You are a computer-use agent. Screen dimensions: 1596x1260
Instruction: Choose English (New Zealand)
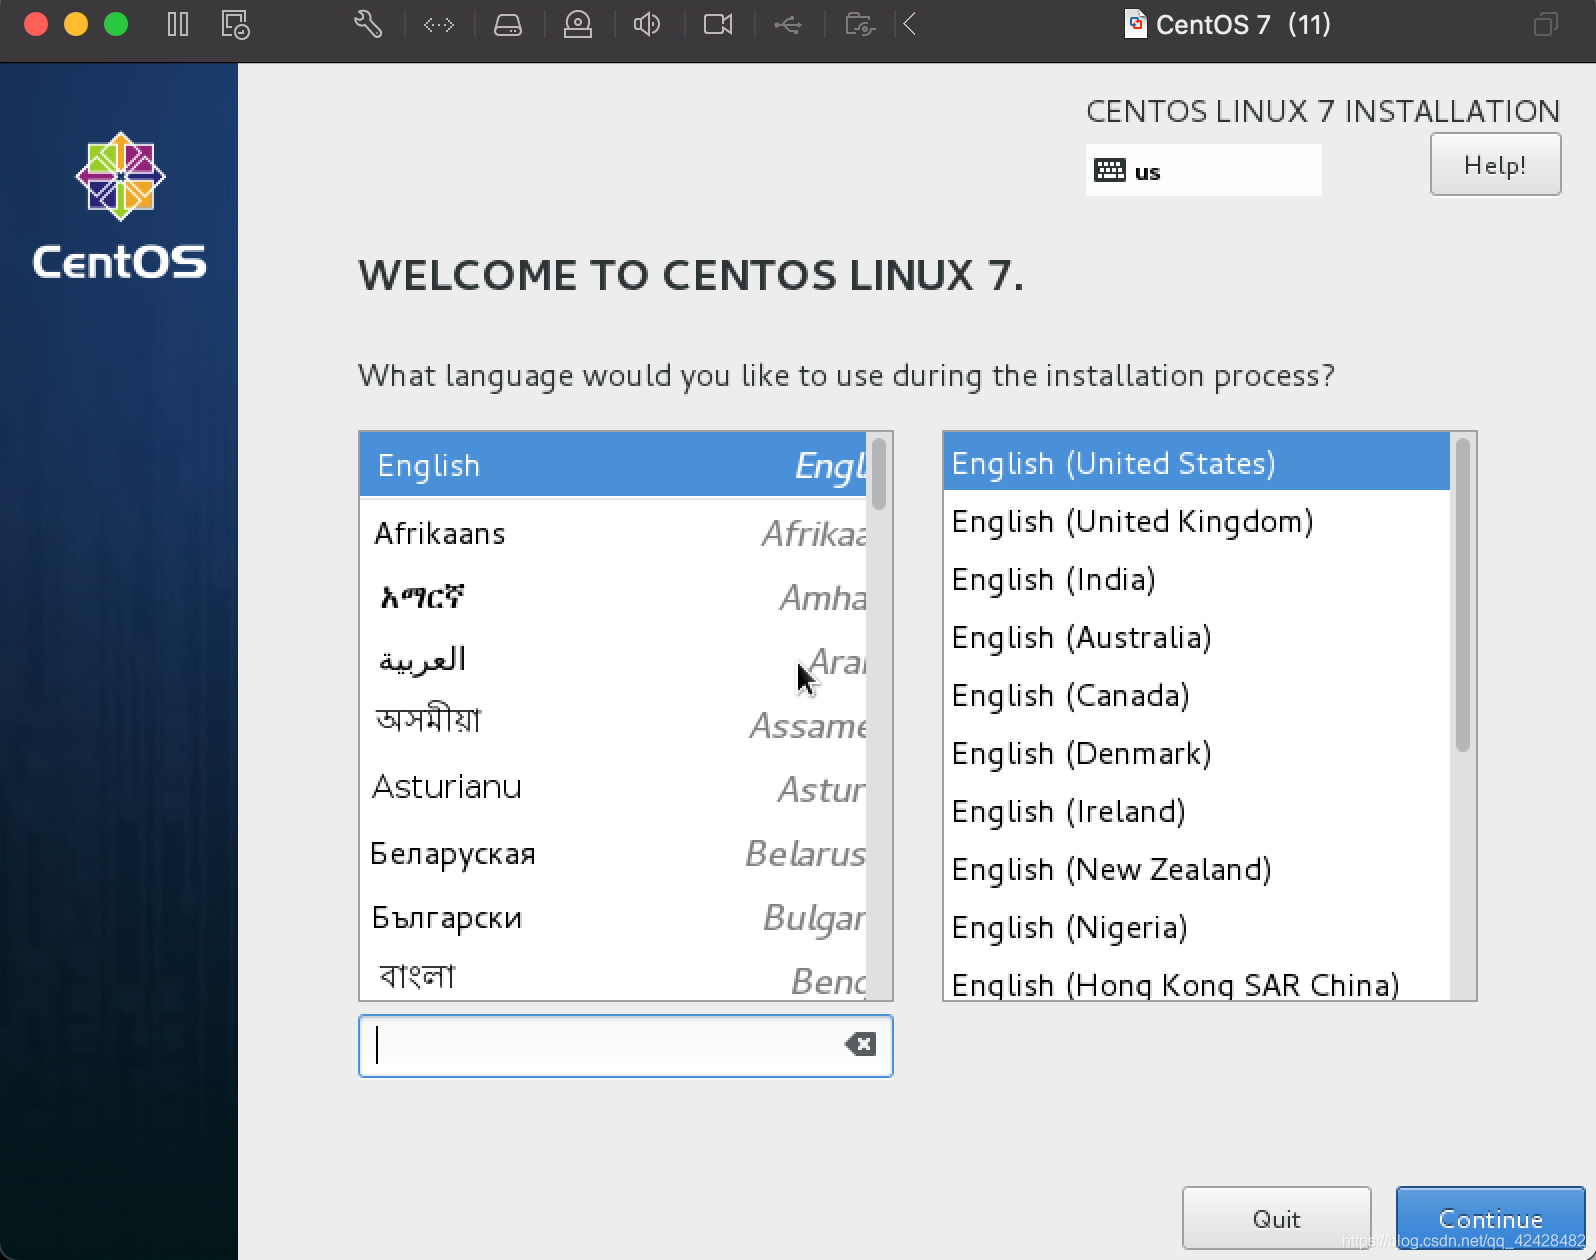(x=1196, y=869)
